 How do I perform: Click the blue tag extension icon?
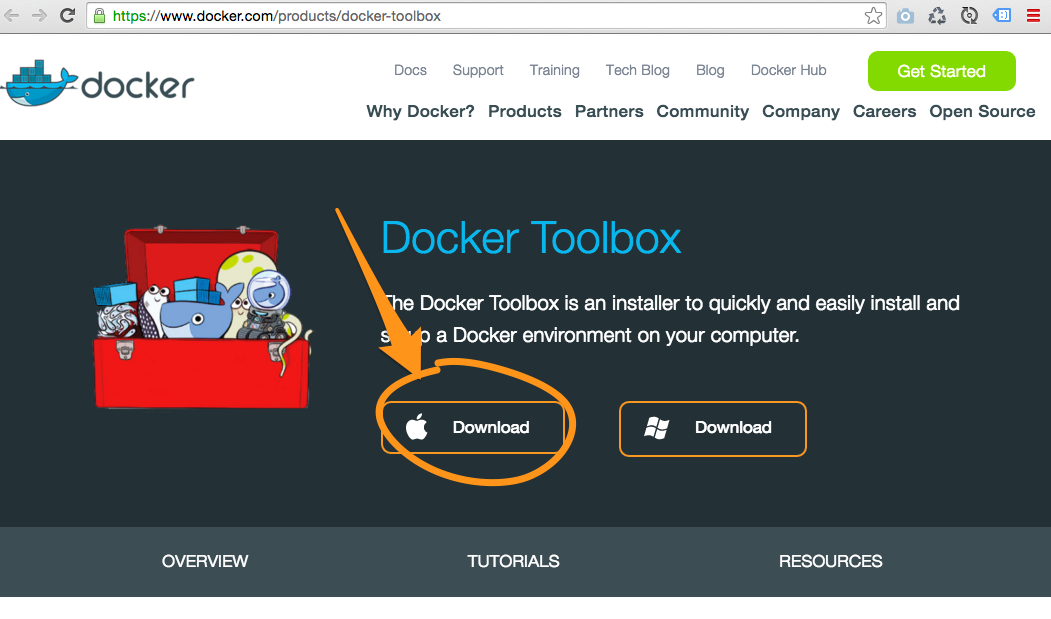1001,15
